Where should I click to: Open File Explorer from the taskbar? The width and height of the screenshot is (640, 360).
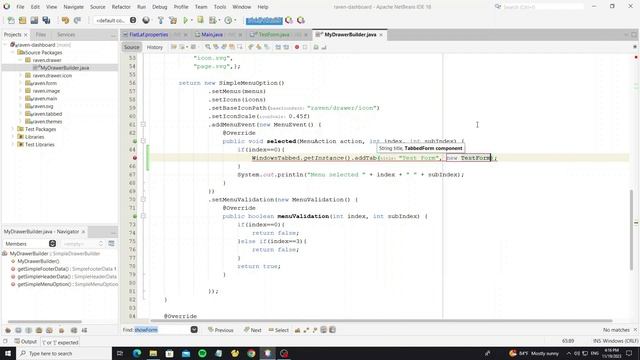[153, 353]
